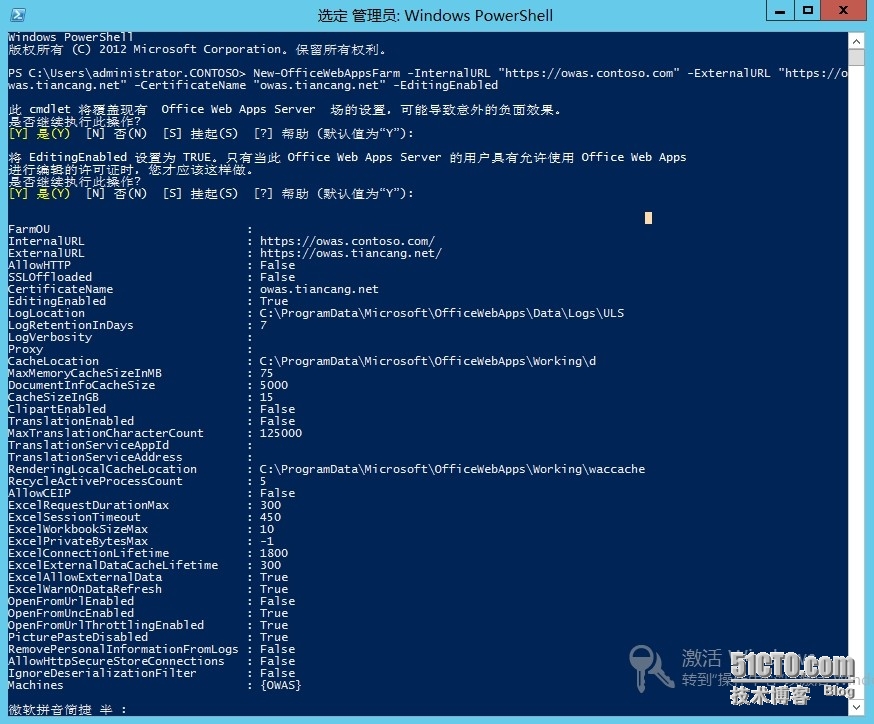The height and width of the screenshot is (724, 874).
Task: Click the ExcelWorkbookSizeMax value 10
Action: point(266,529)
